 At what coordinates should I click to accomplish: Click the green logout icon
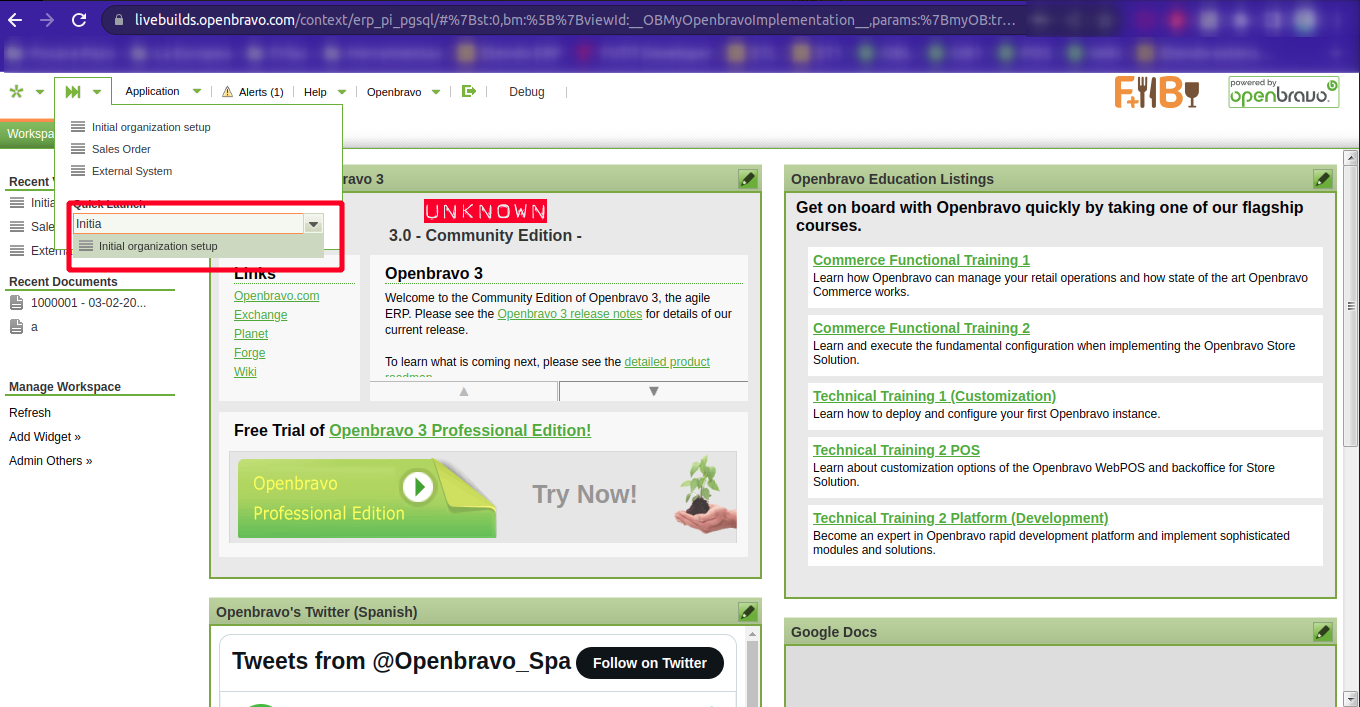click(469, 91)
